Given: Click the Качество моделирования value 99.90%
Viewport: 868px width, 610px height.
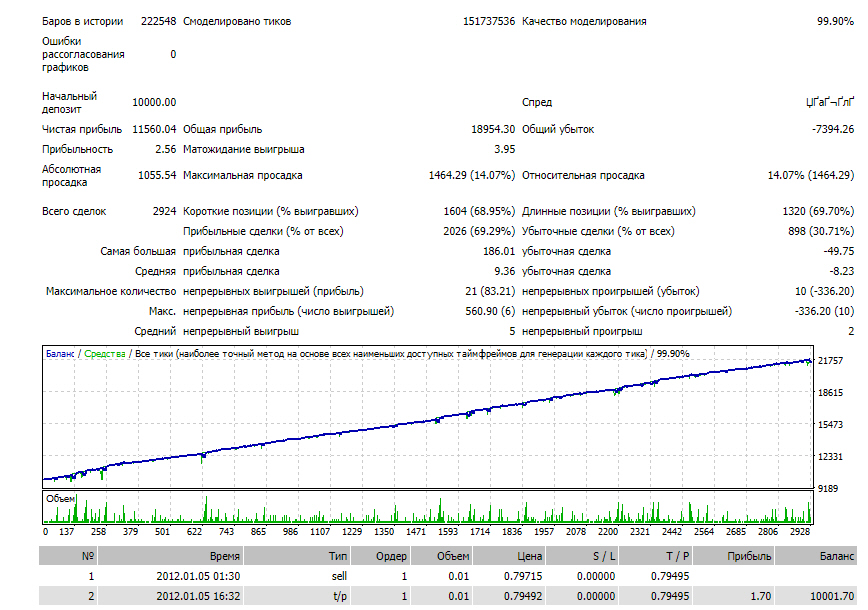Looking at the screenshot, I should click(x=835, y=21).
